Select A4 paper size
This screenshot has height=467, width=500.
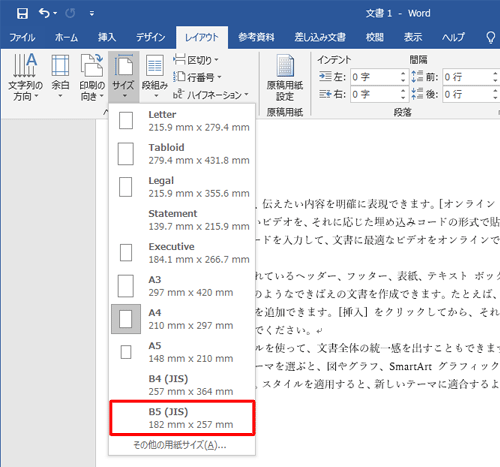[182, 319]
